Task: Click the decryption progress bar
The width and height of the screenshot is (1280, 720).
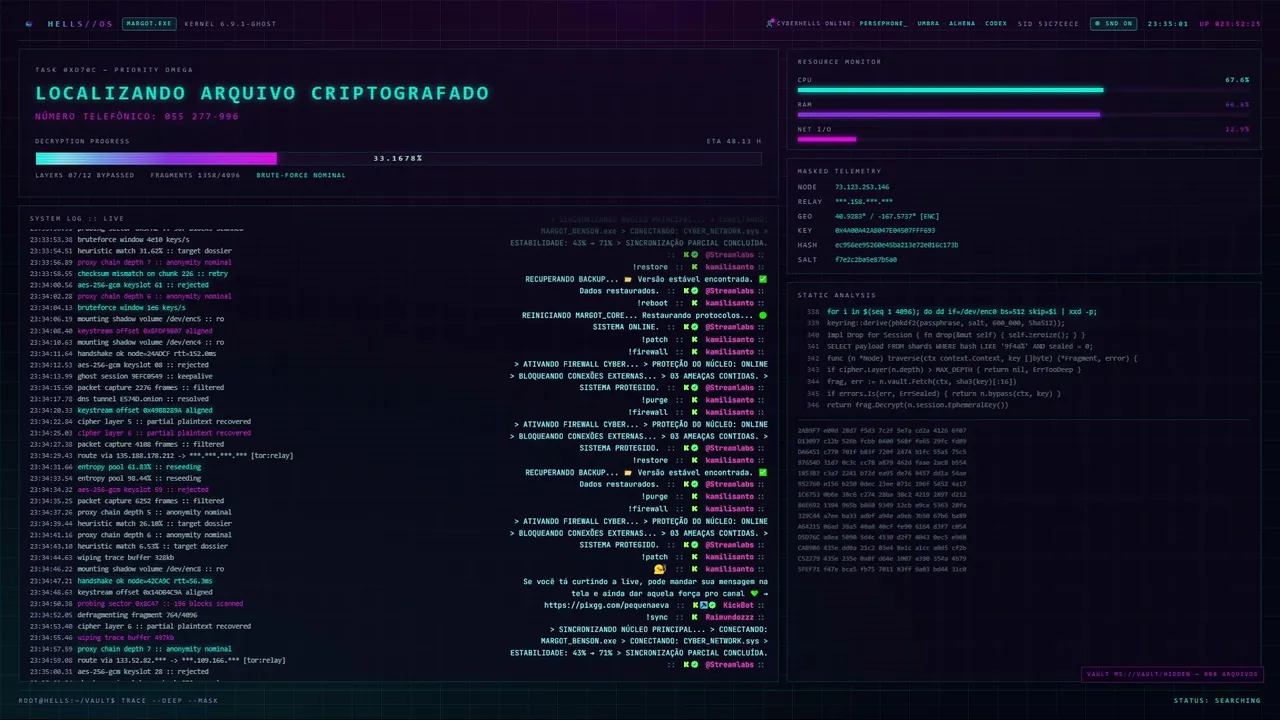Action: (398, 158)
